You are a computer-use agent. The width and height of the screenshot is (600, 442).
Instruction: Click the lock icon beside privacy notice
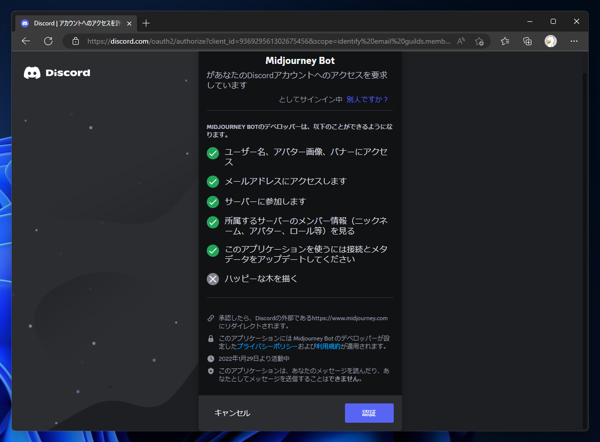pos(210,339)
